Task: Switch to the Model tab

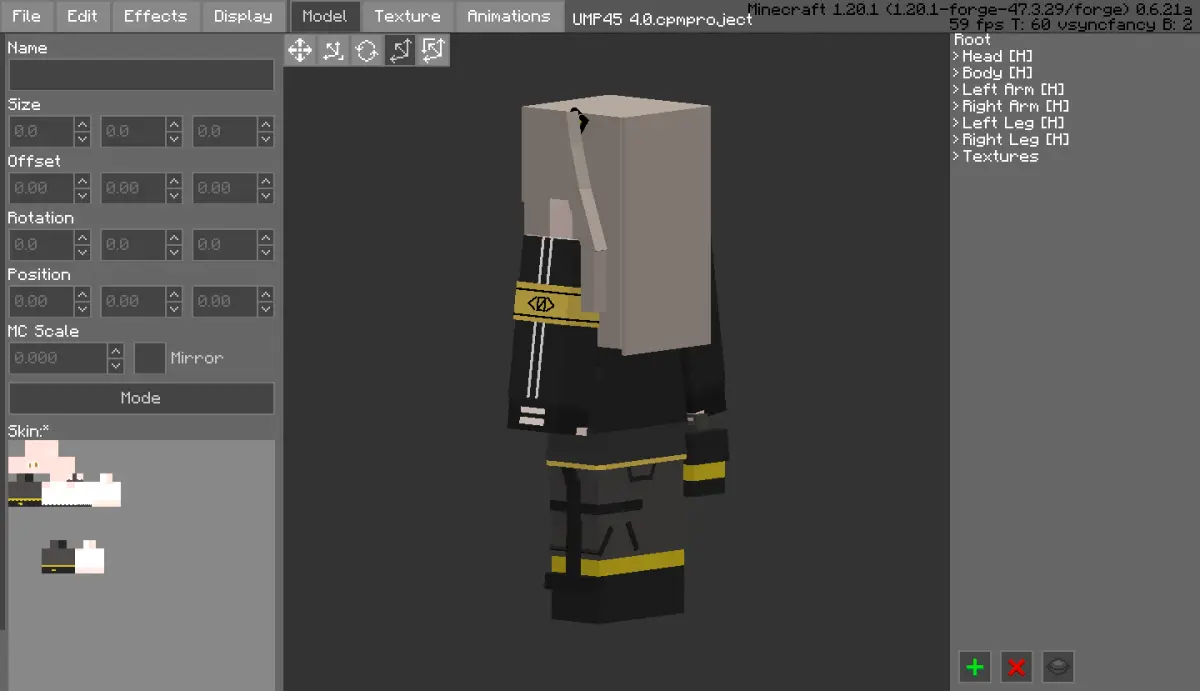Action: (325, 16)
